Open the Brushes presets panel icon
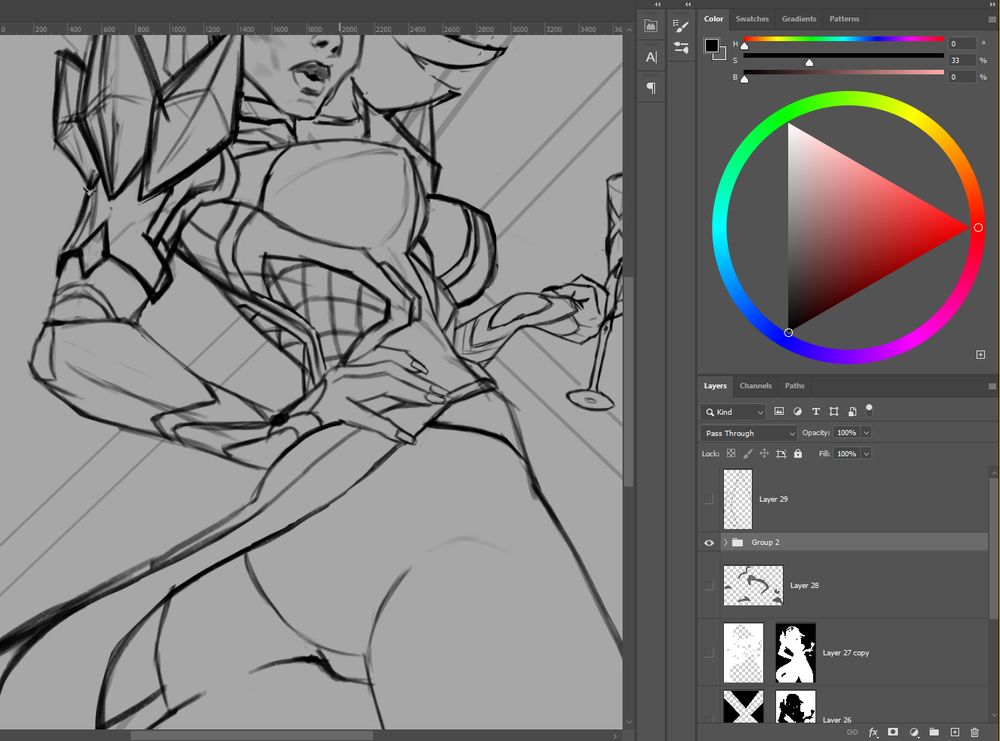 click(x=681, y=47)
